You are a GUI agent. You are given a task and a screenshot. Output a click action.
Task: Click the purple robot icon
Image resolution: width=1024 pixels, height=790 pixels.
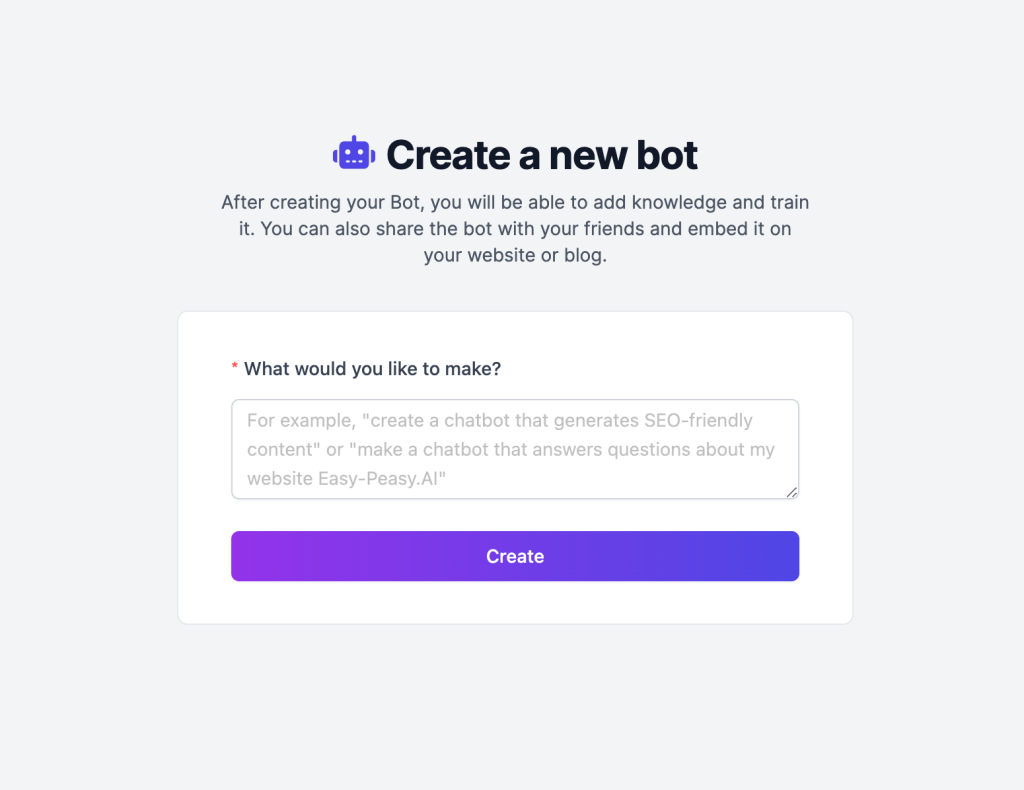[354, 154]
